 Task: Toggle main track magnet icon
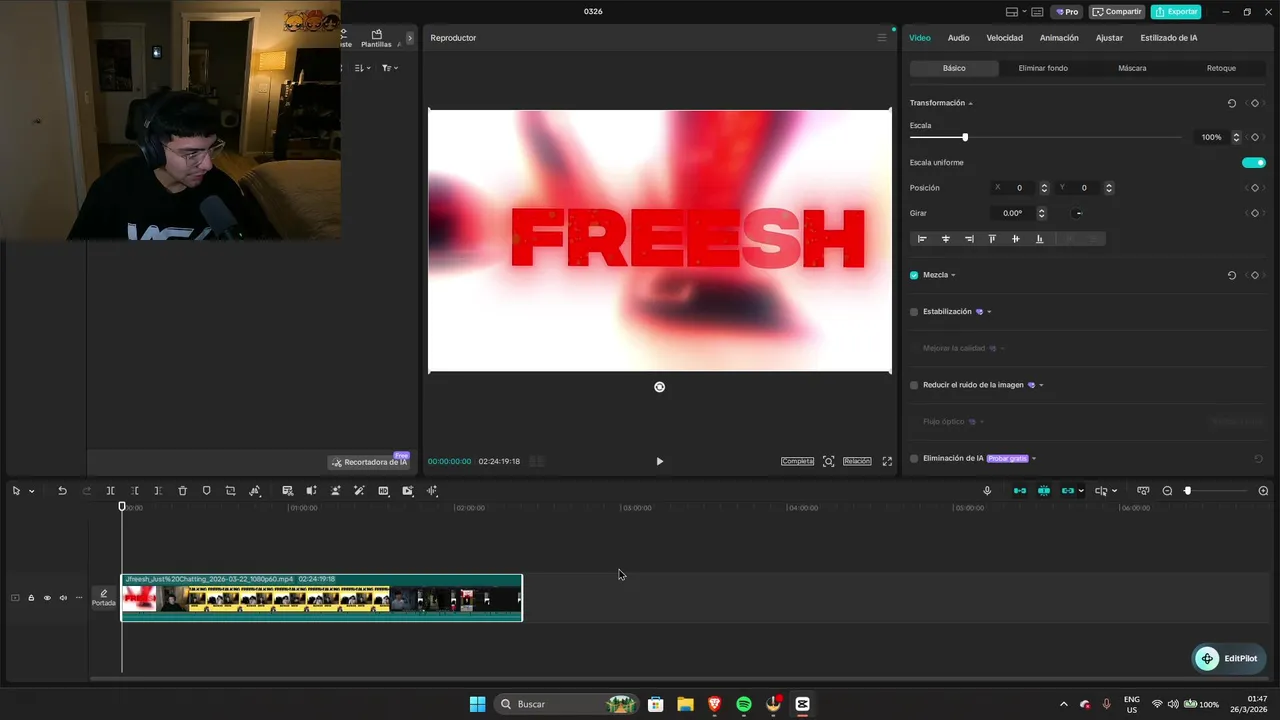click(1020, 491)
